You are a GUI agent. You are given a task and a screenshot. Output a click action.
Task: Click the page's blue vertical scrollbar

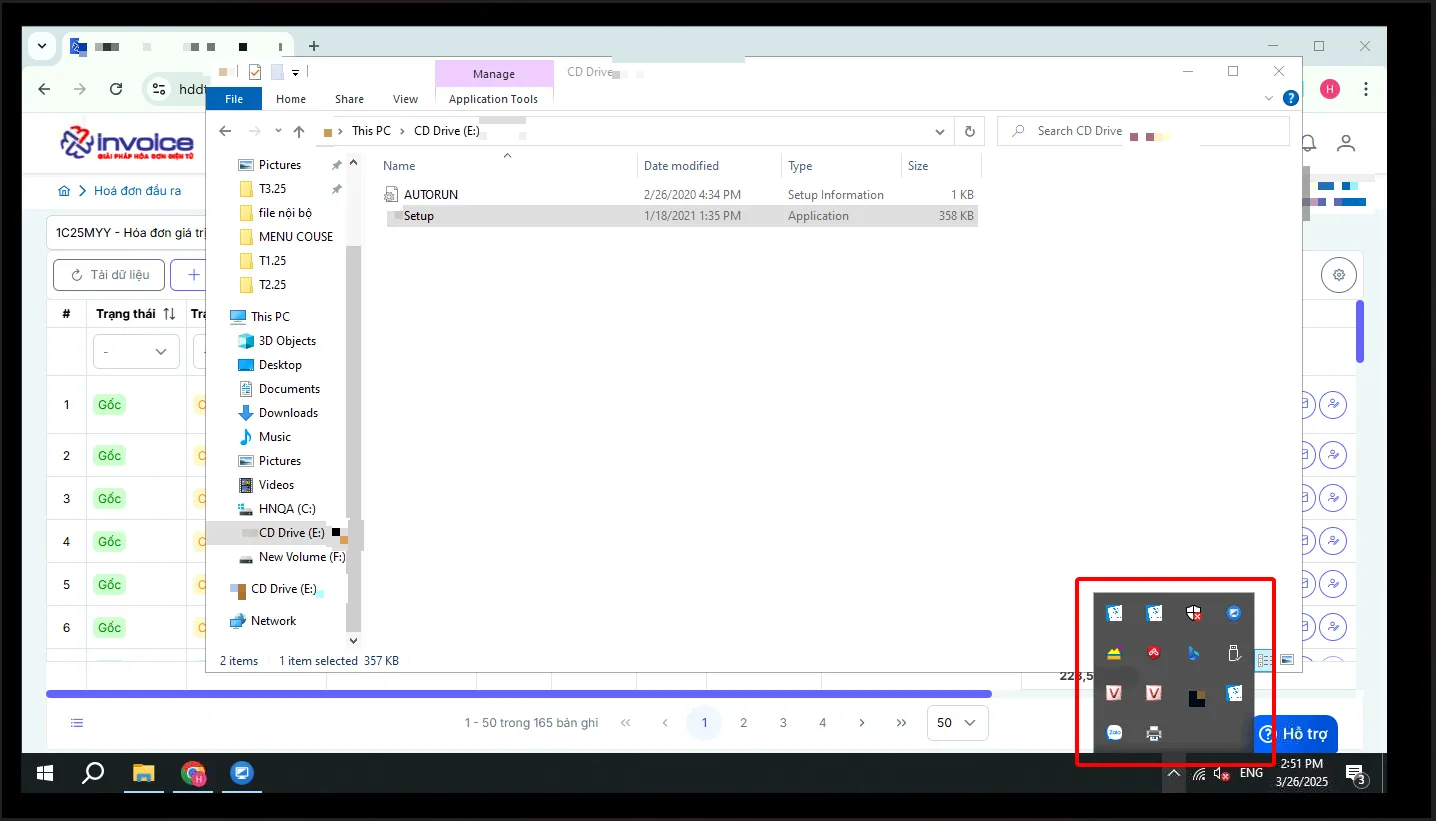click(1360, 332)
